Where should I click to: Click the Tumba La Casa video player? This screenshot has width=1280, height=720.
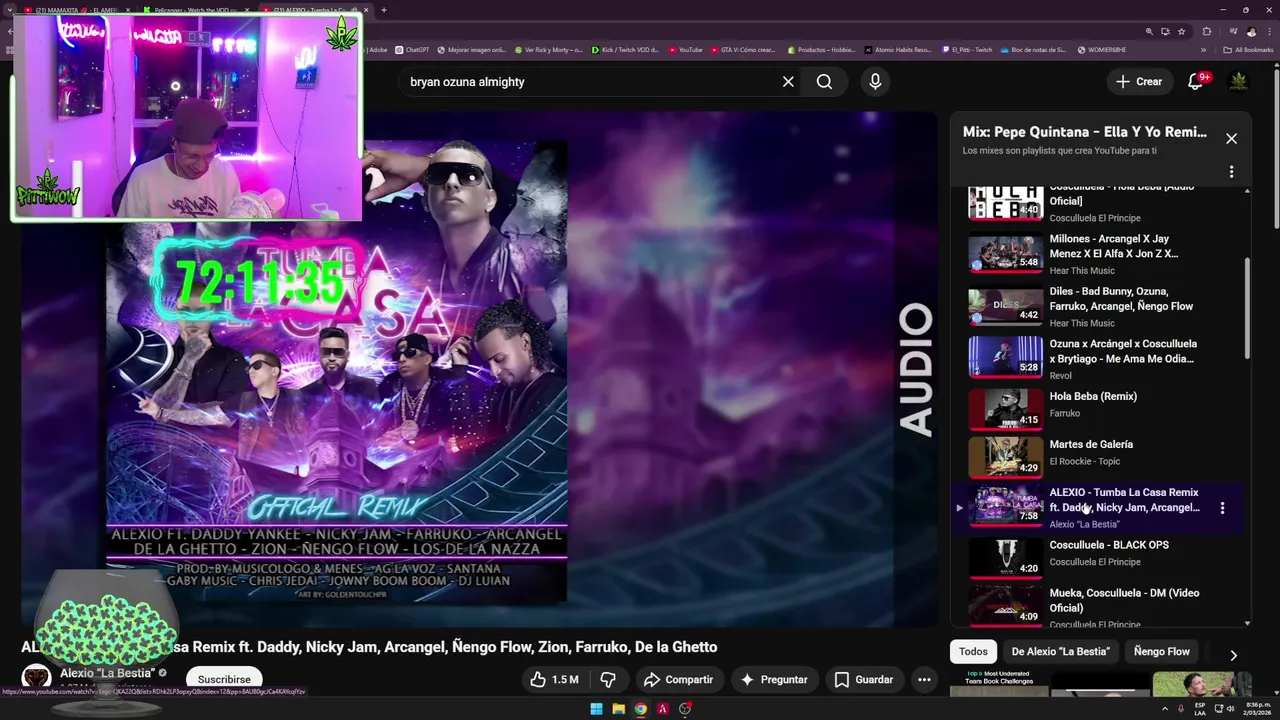coord(480,370)
